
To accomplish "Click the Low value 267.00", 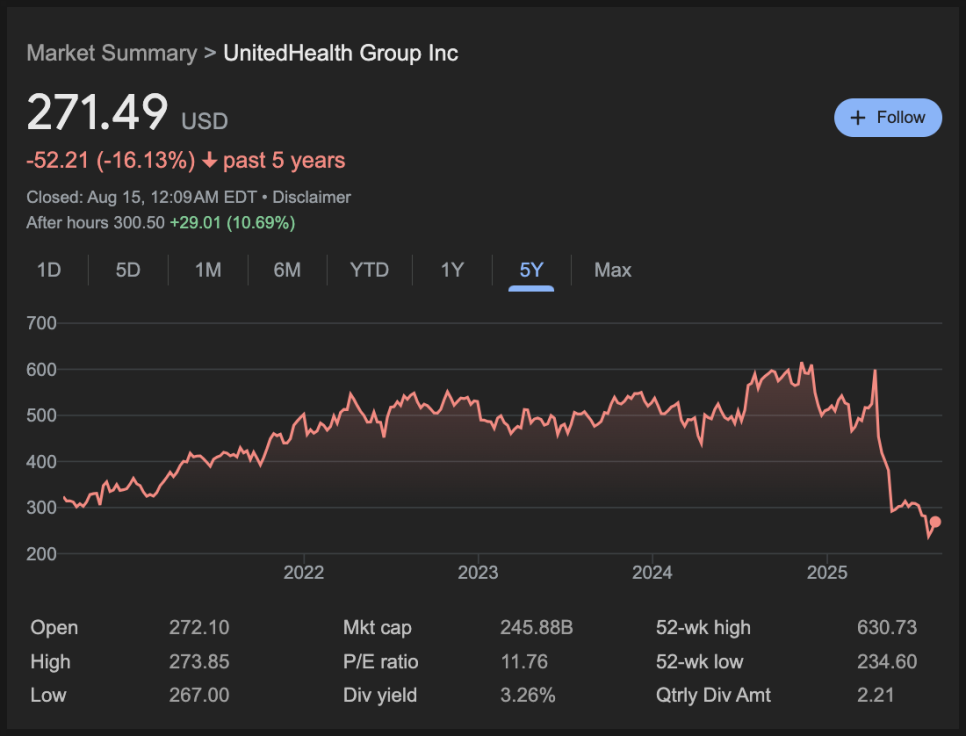I will tap(199, 695).
